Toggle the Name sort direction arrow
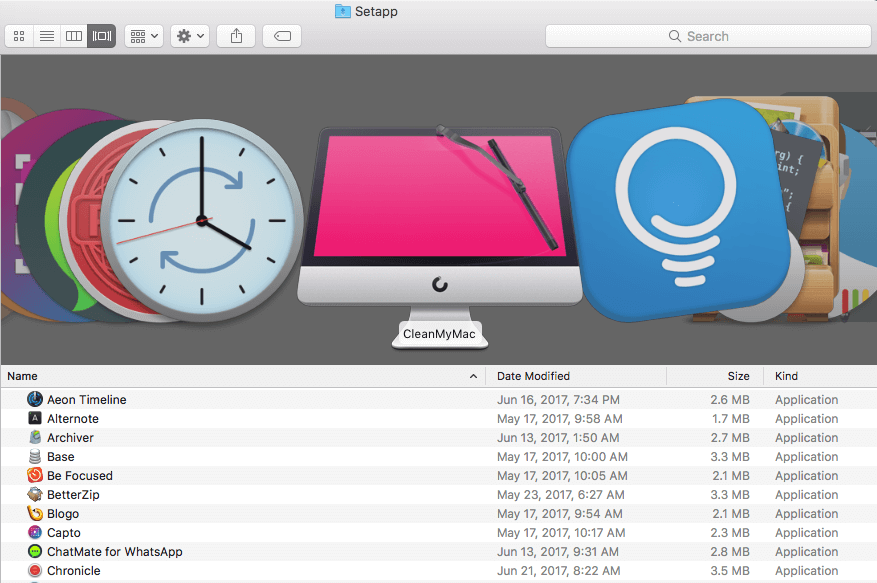The image size is (877, 583). click(473, 376)
